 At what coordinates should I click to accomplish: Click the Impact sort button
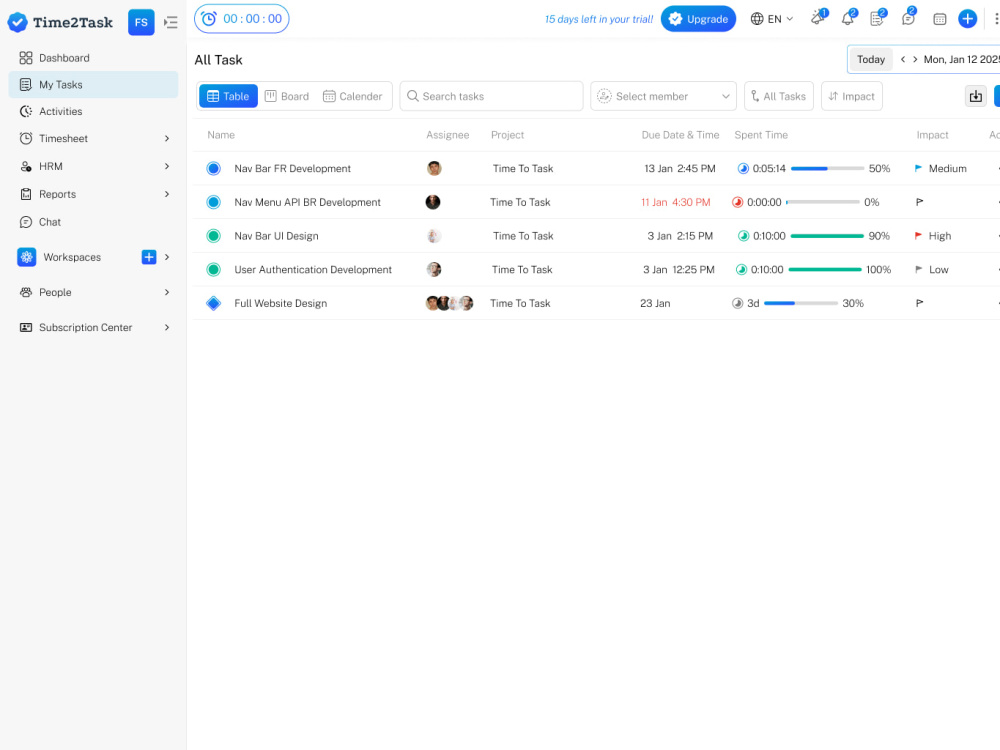coord(851,96)
